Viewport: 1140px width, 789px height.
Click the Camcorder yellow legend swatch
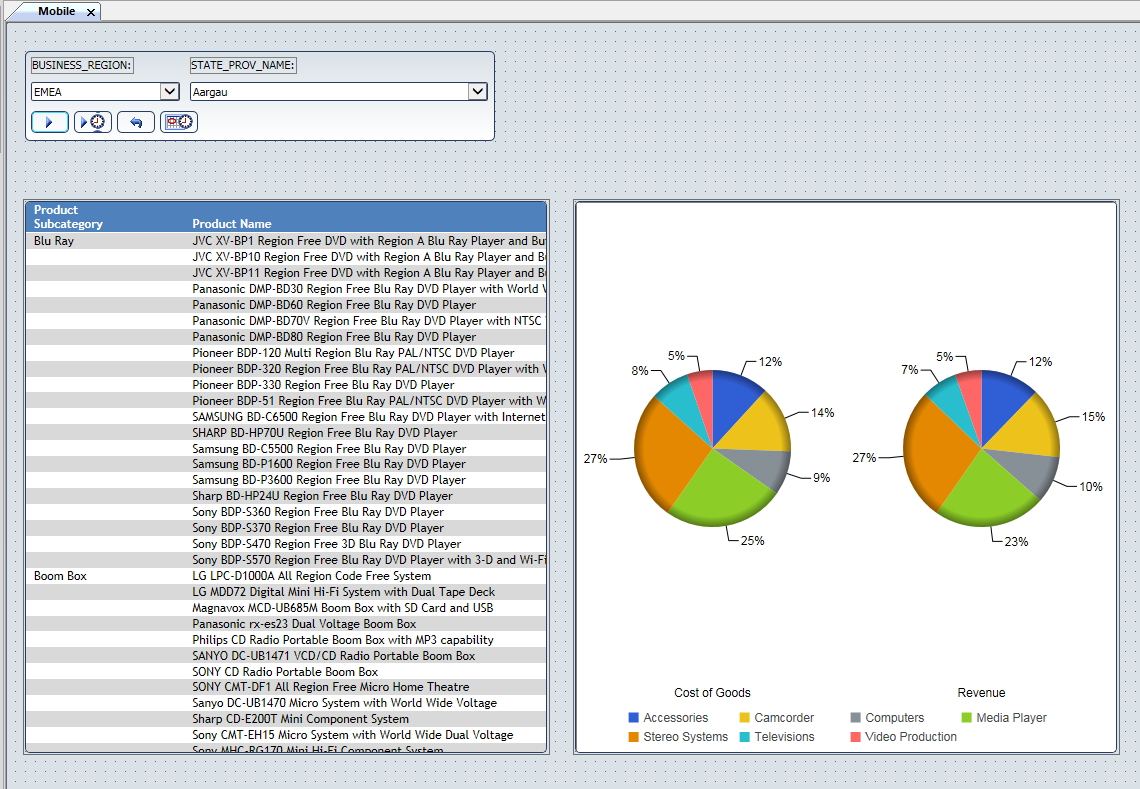(x=744, y=718)
